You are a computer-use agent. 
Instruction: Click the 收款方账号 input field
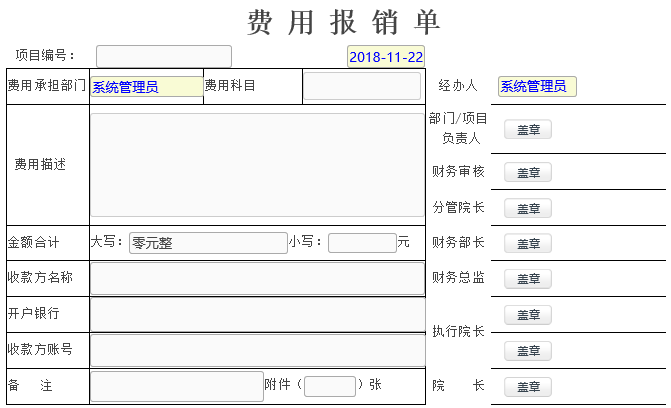click(x=257, y=350)
